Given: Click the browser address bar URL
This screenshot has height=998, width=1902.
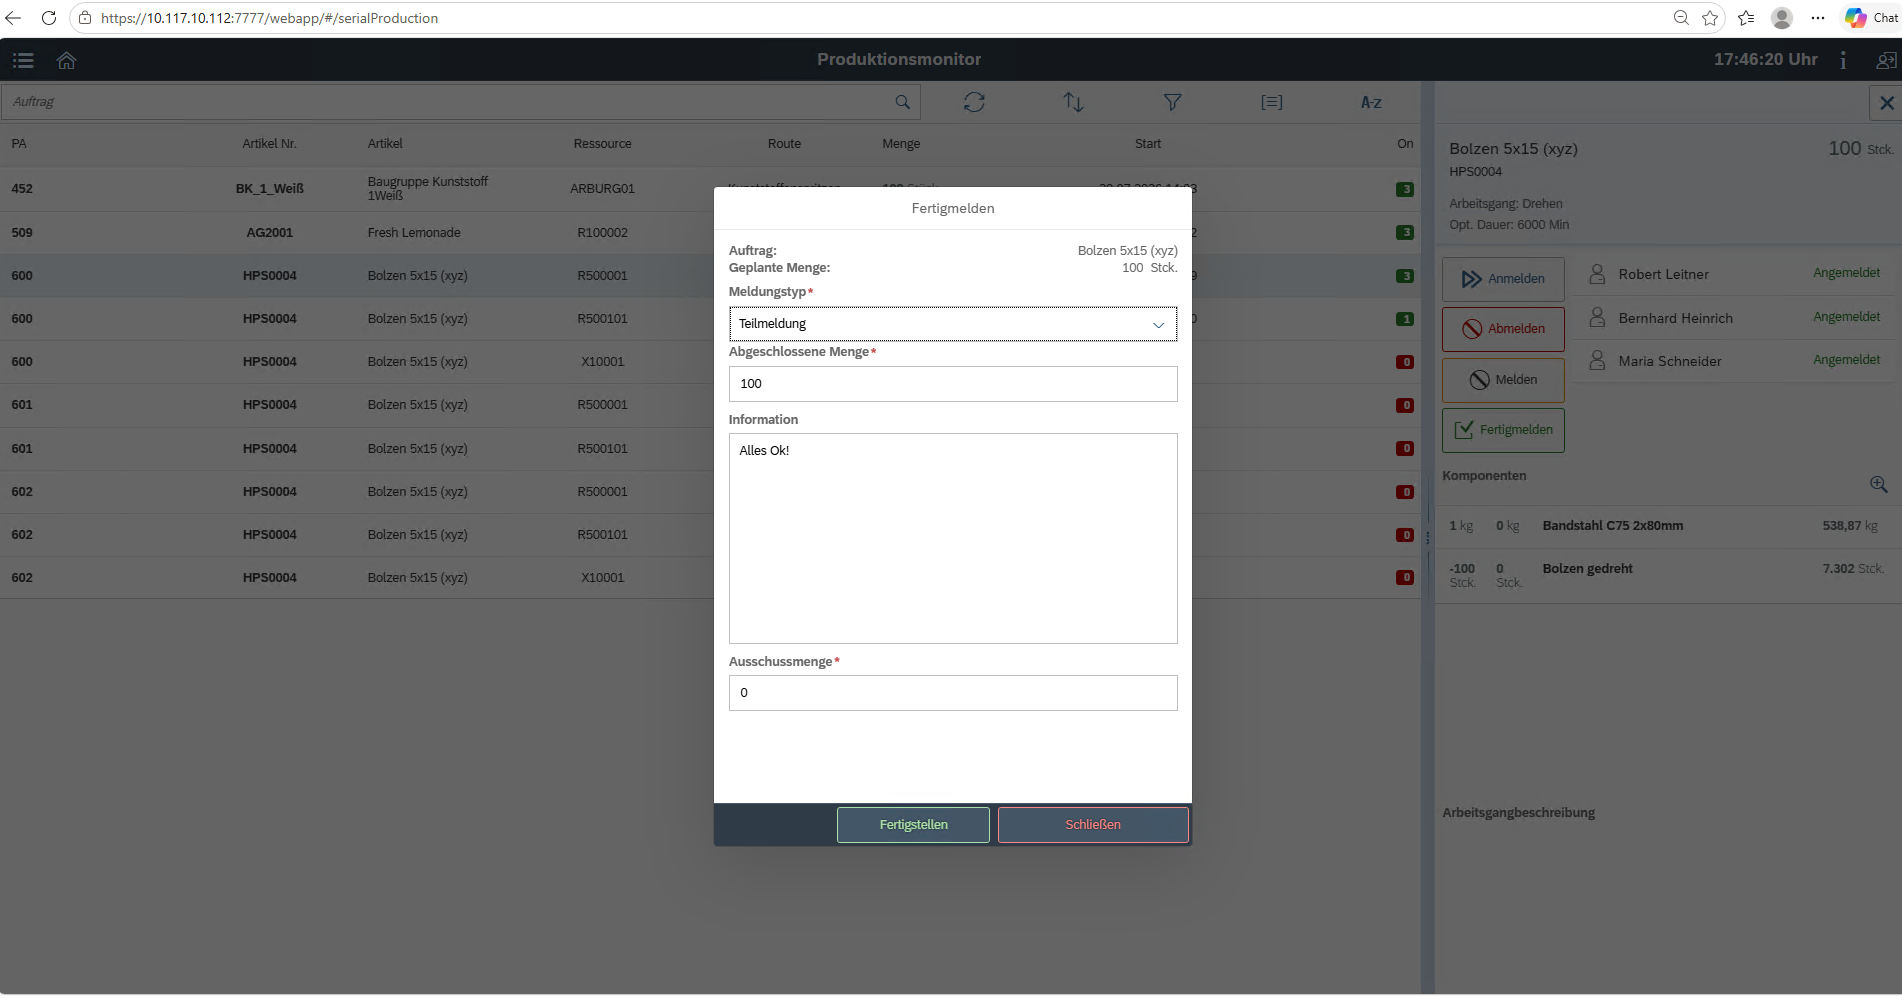Looking at the screenshot, I should 269,18.
